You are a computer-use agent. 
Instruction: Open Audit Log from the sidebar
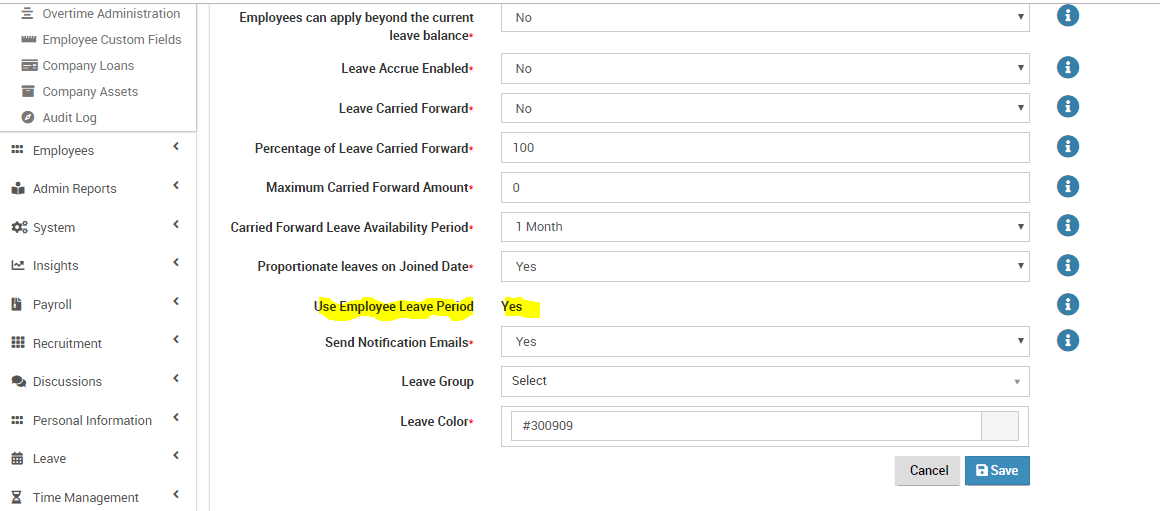coord(70,118)
